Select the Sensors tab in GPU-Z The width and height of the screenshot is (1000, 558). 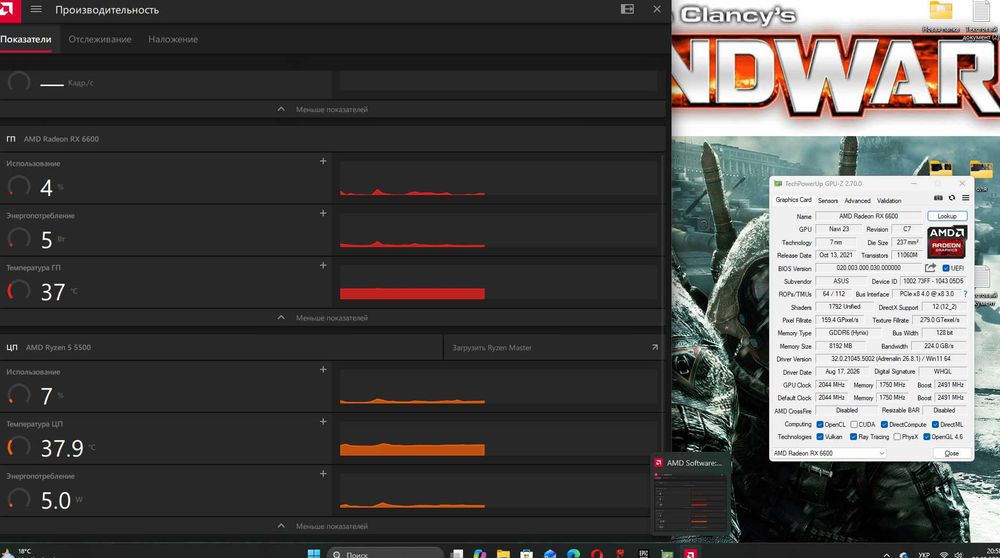click(828, 200)
